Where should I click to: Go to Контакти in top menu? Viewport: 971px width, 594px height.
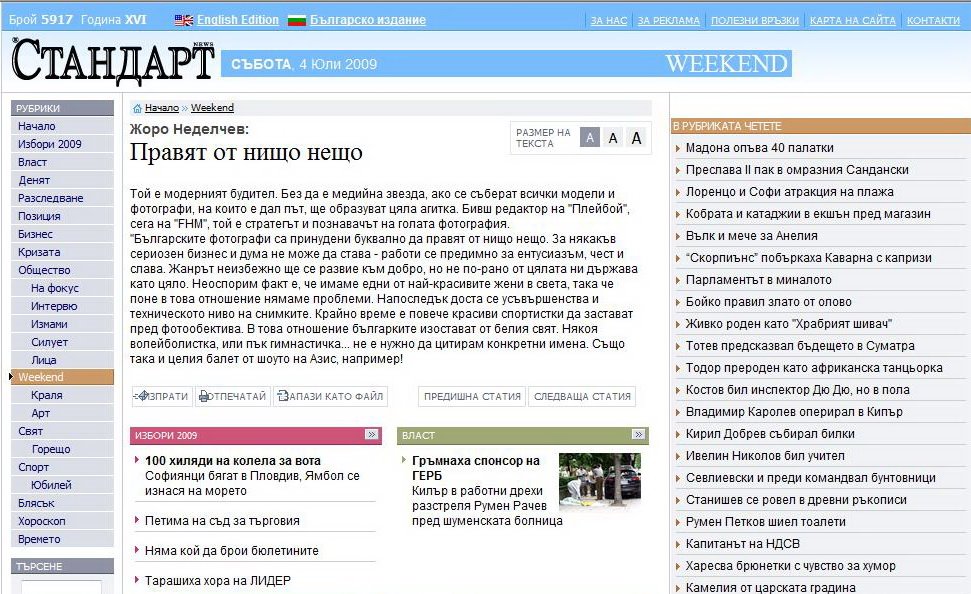pos(932,20)
